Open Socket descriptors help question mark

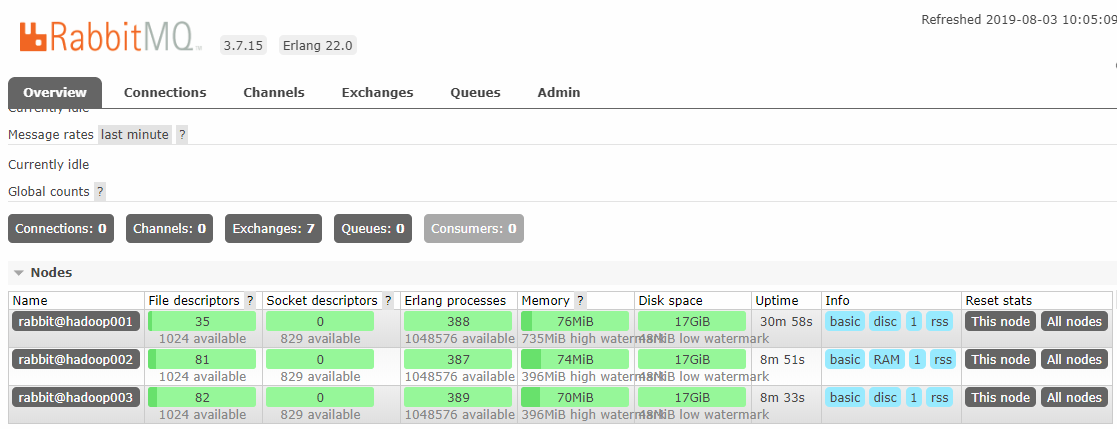388,300
